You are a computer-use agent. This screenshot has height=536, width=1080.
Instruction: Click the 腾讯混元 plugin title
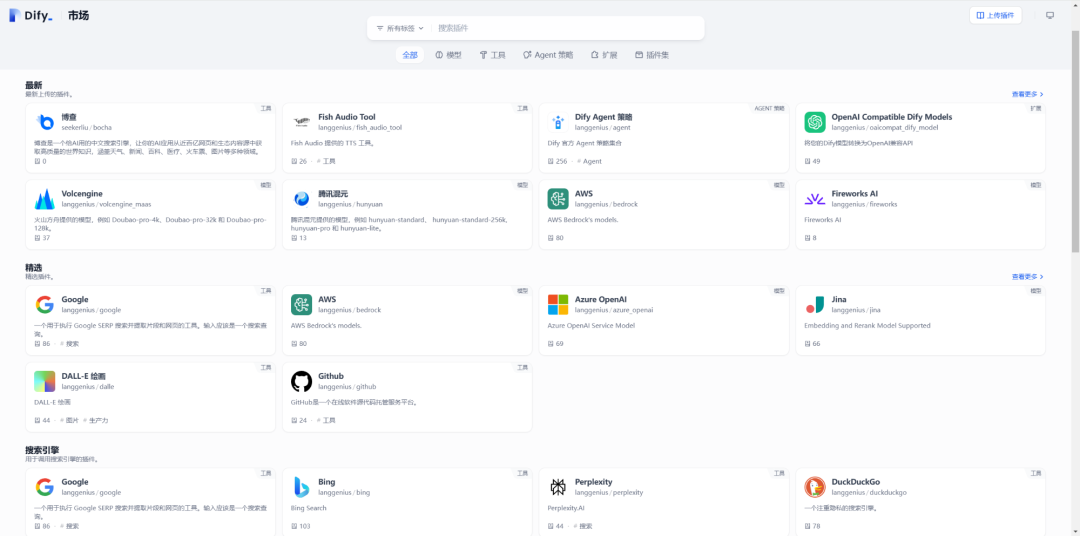333,194
